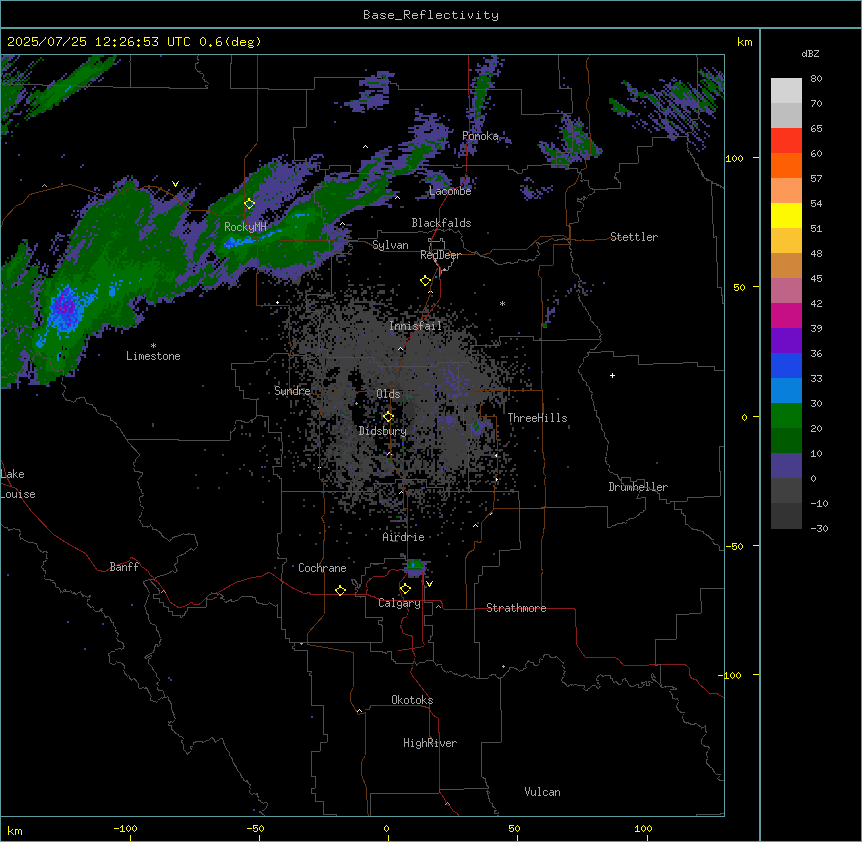Image resolution: width=862 pixels, height=842 pixels.
Task: Click the Ponoka label
Action: pyautogui.click(x=480, y=136)
